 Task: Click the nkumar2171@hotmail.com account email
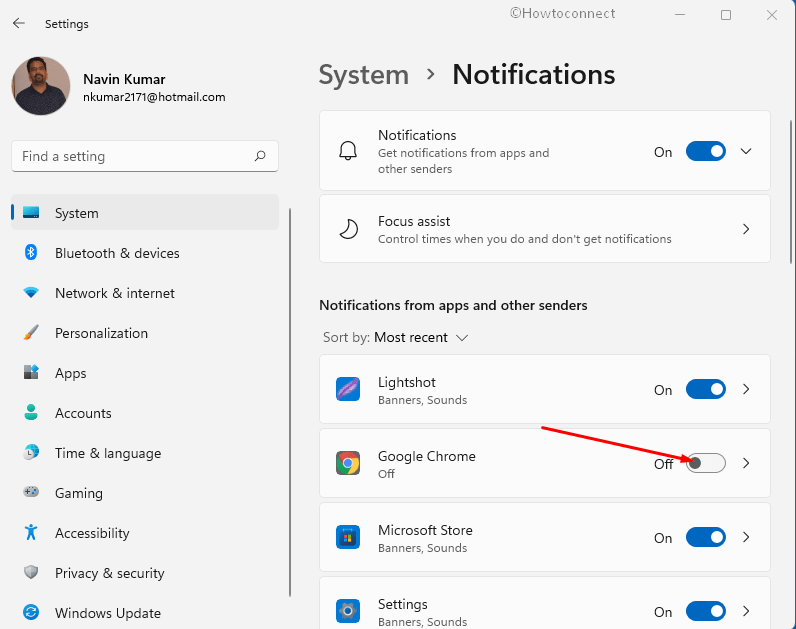(154, 97)
